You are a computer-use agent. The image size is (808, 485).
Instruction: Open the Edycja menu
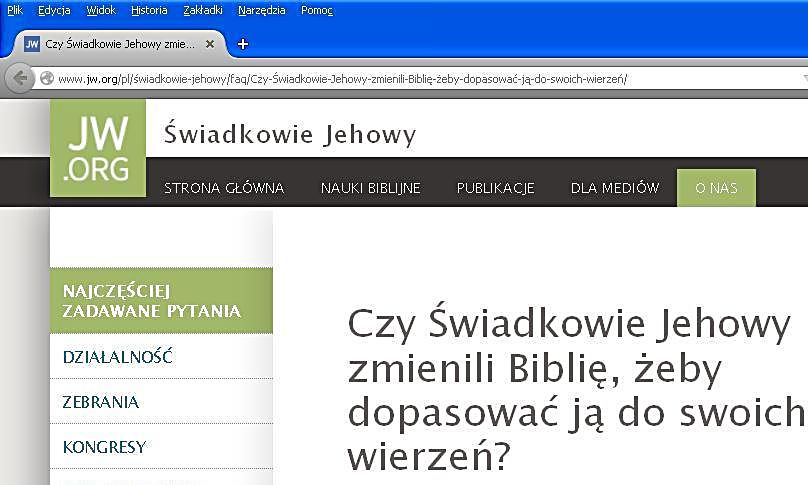54,10
